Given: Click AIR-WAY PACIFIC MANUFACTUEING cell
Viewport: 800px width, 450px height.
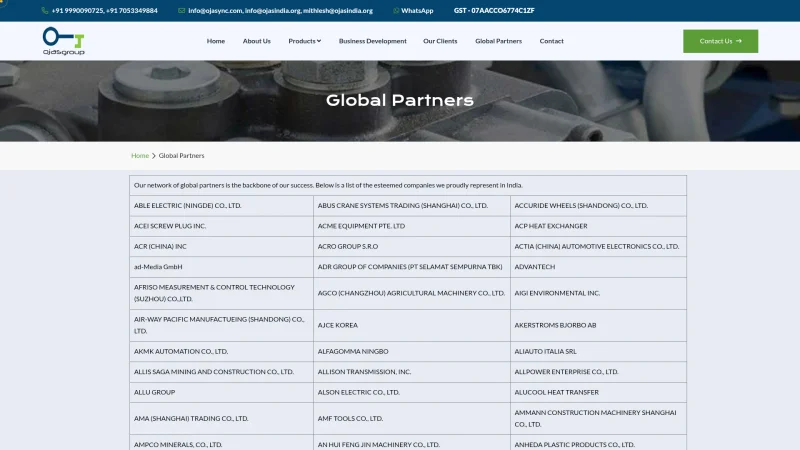Looking at the screenshot, I should [221, 326].
